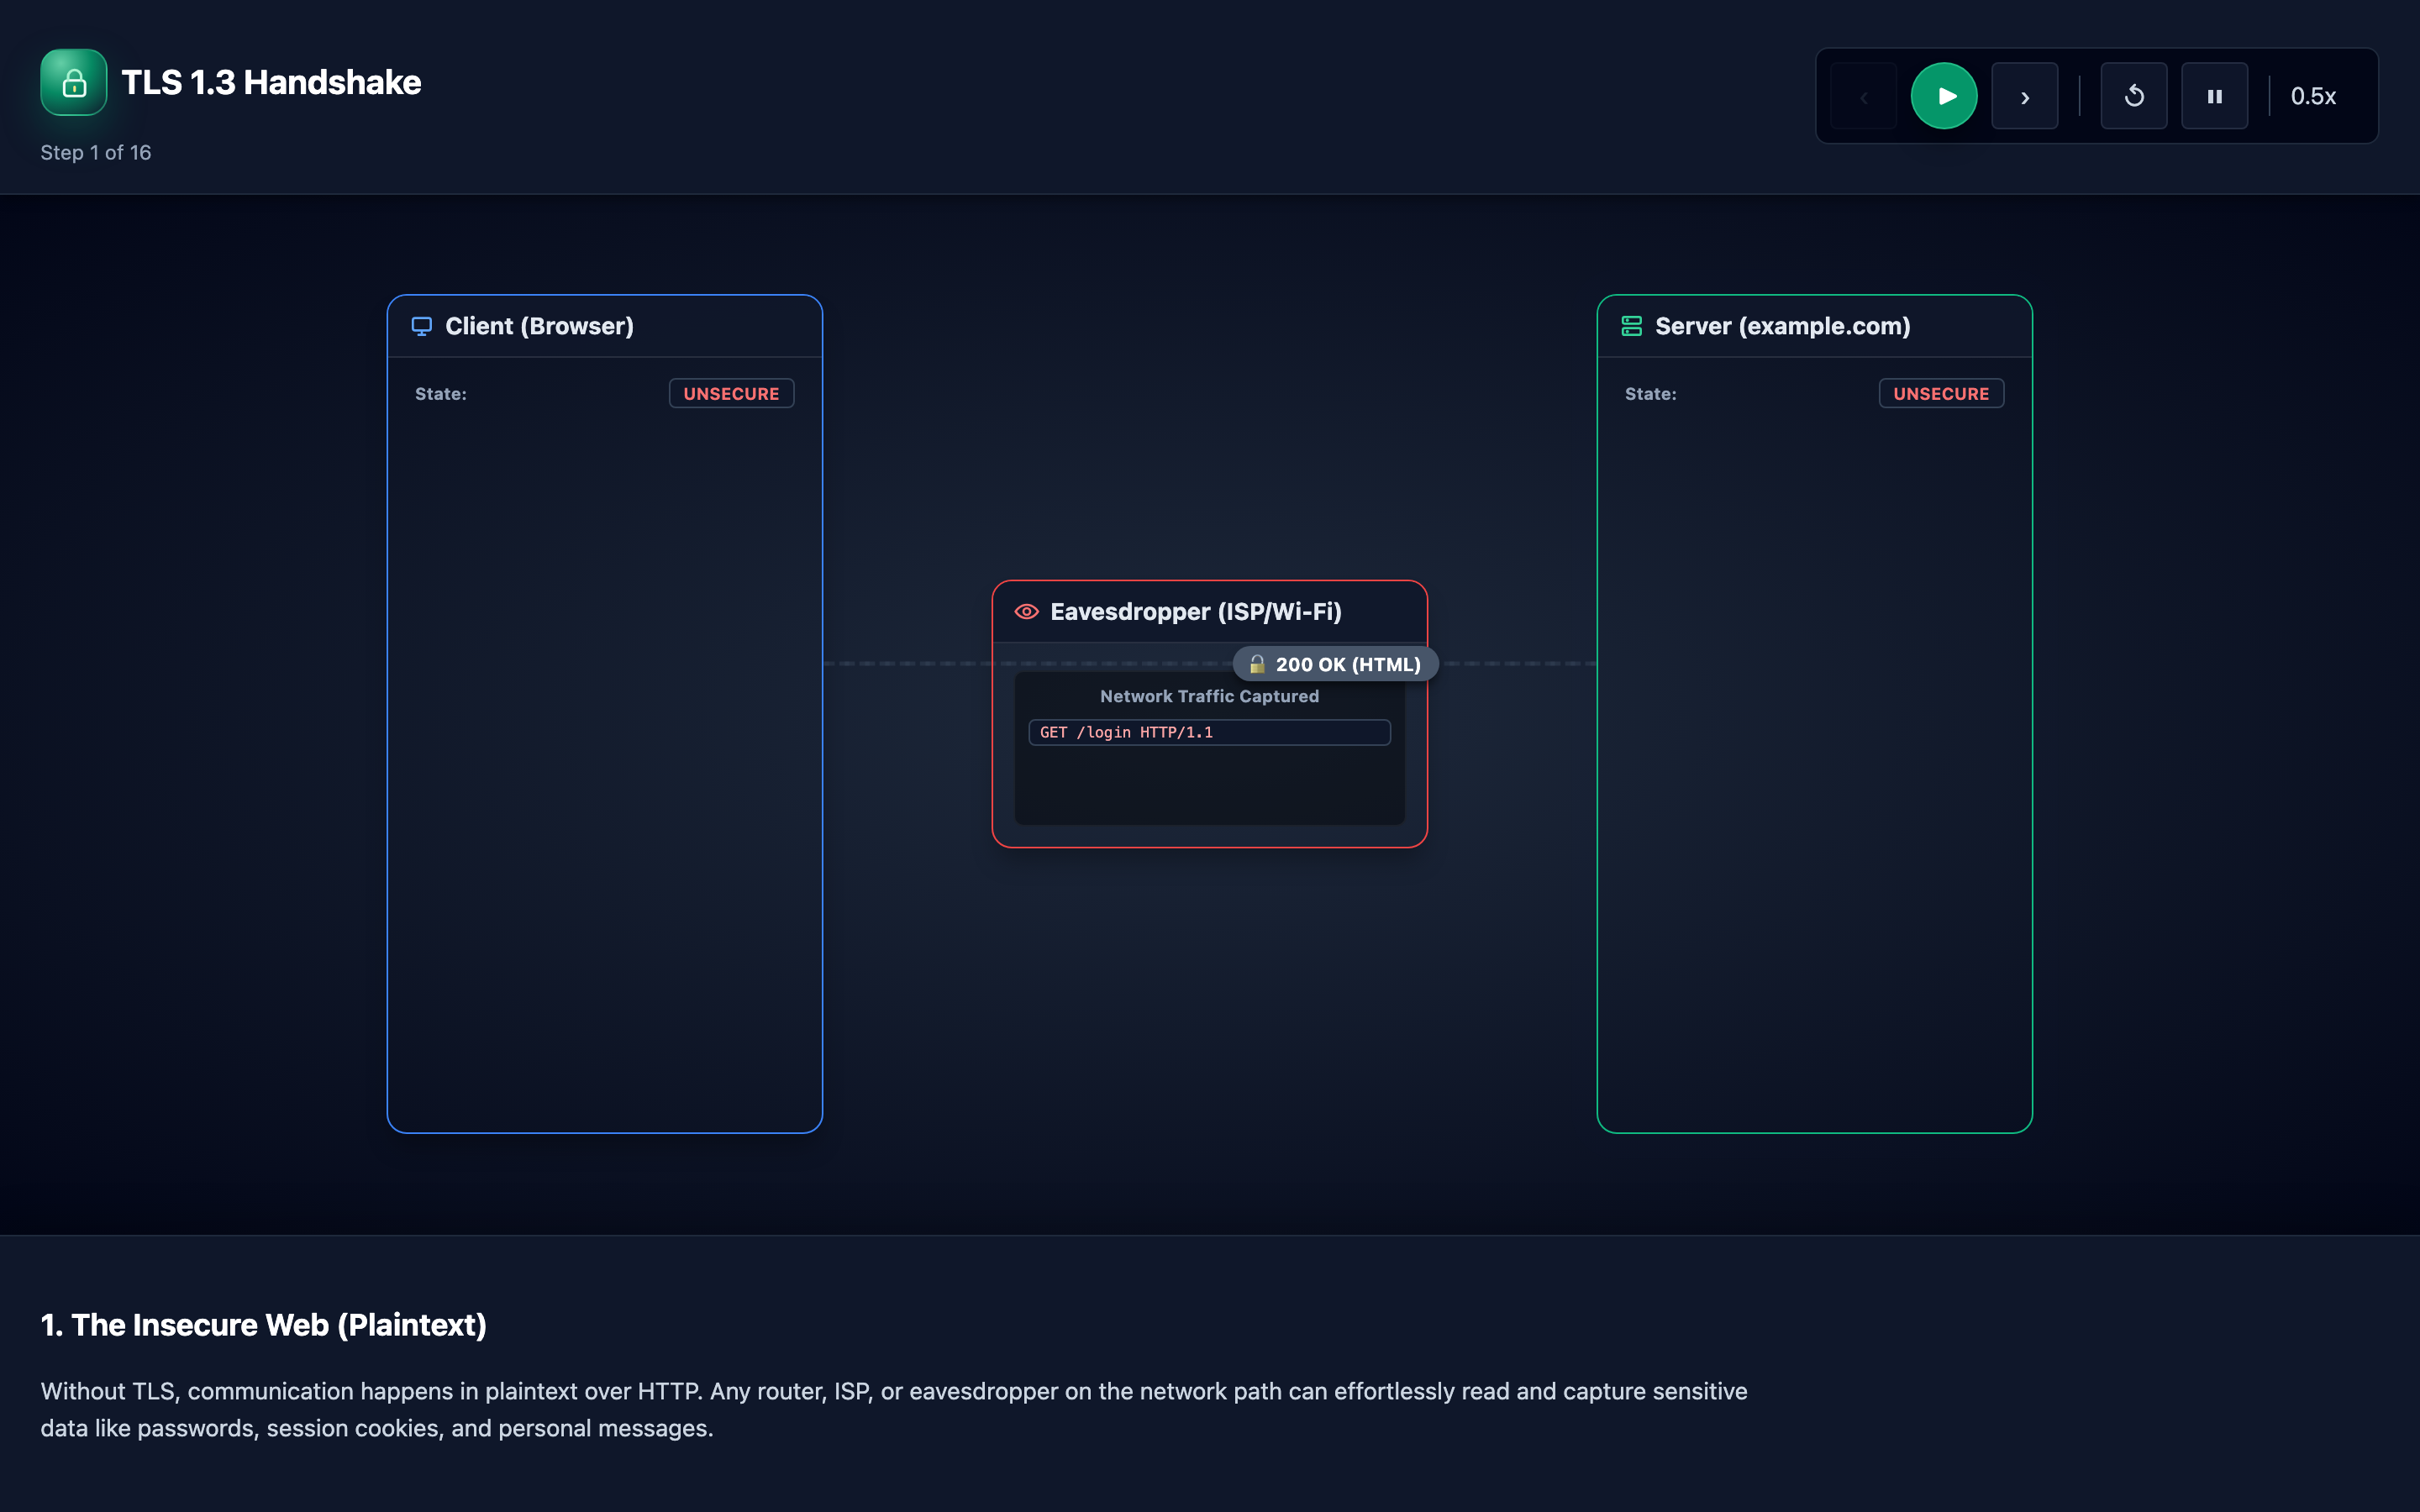Screen dimensions: 2420x1512
Task: Click the Eavesdropper (ISP/Wi-Fi) title
Action: (x=1196, y=611)
